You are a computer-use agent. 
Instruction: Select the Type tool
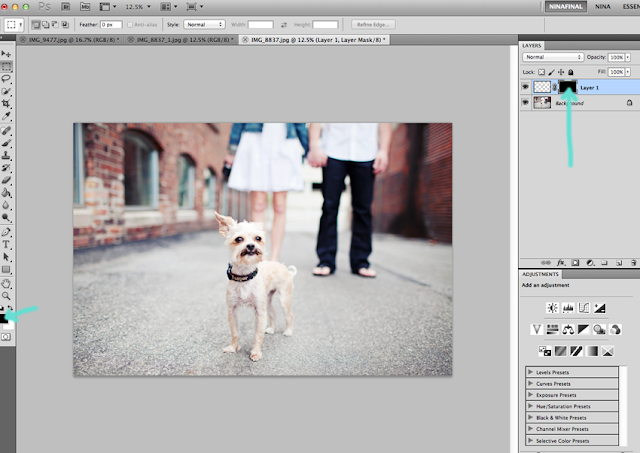pyautogui.click(x=6, y=244)
